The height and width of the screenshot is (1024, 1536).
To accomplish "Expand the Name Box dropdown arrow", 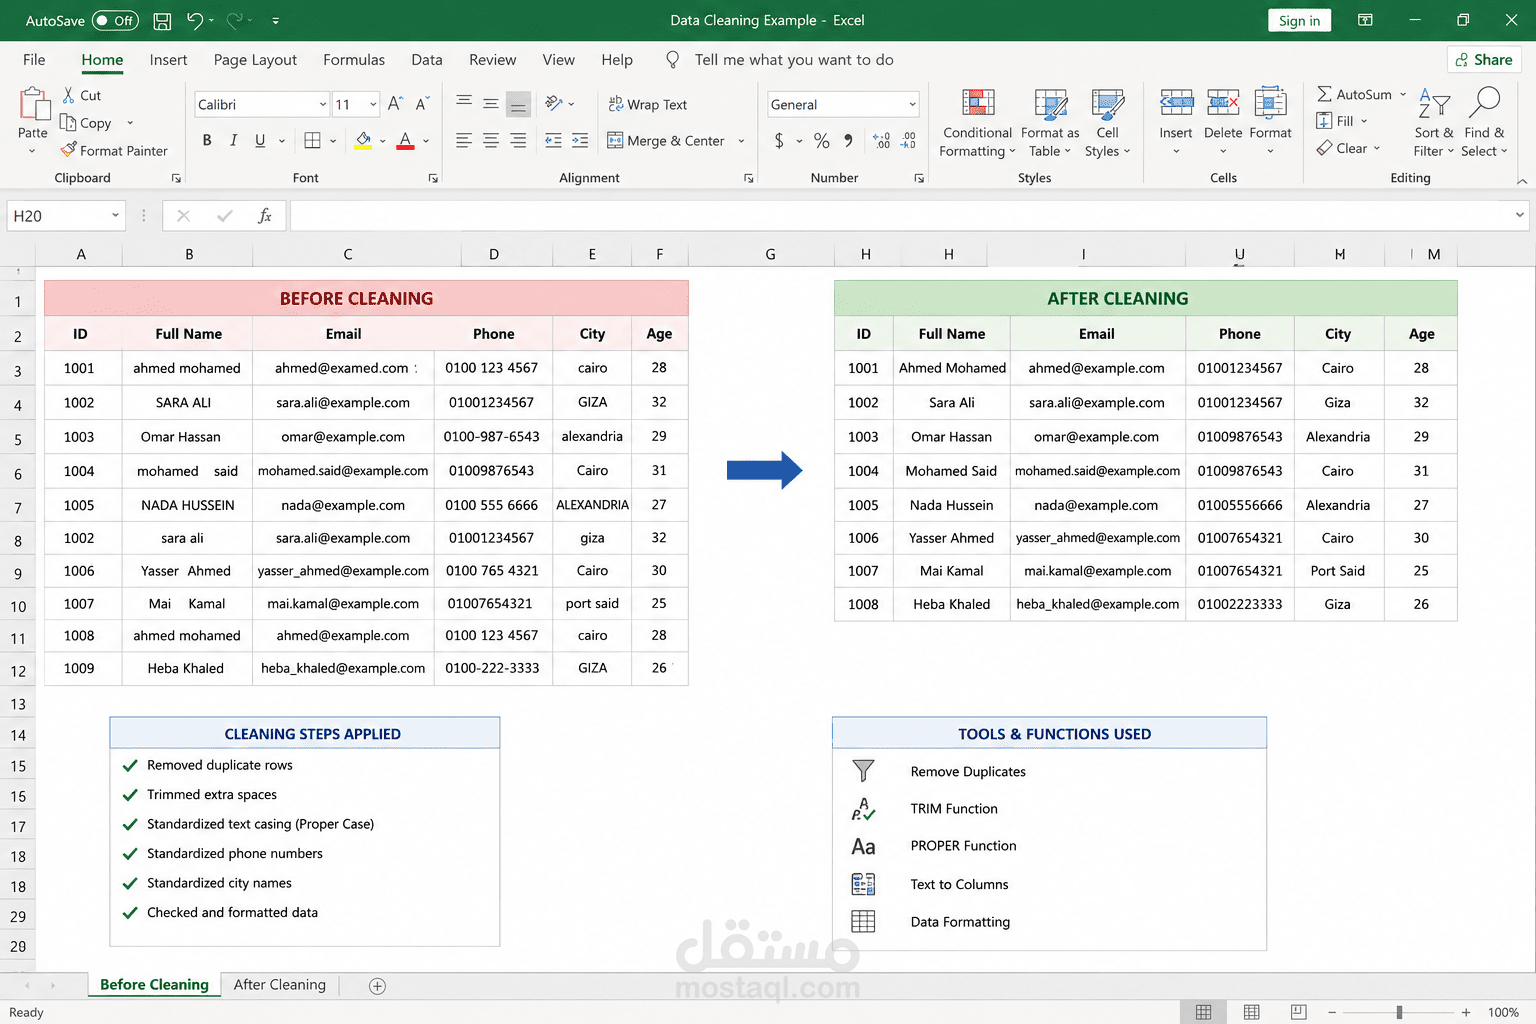I will 115,215.
